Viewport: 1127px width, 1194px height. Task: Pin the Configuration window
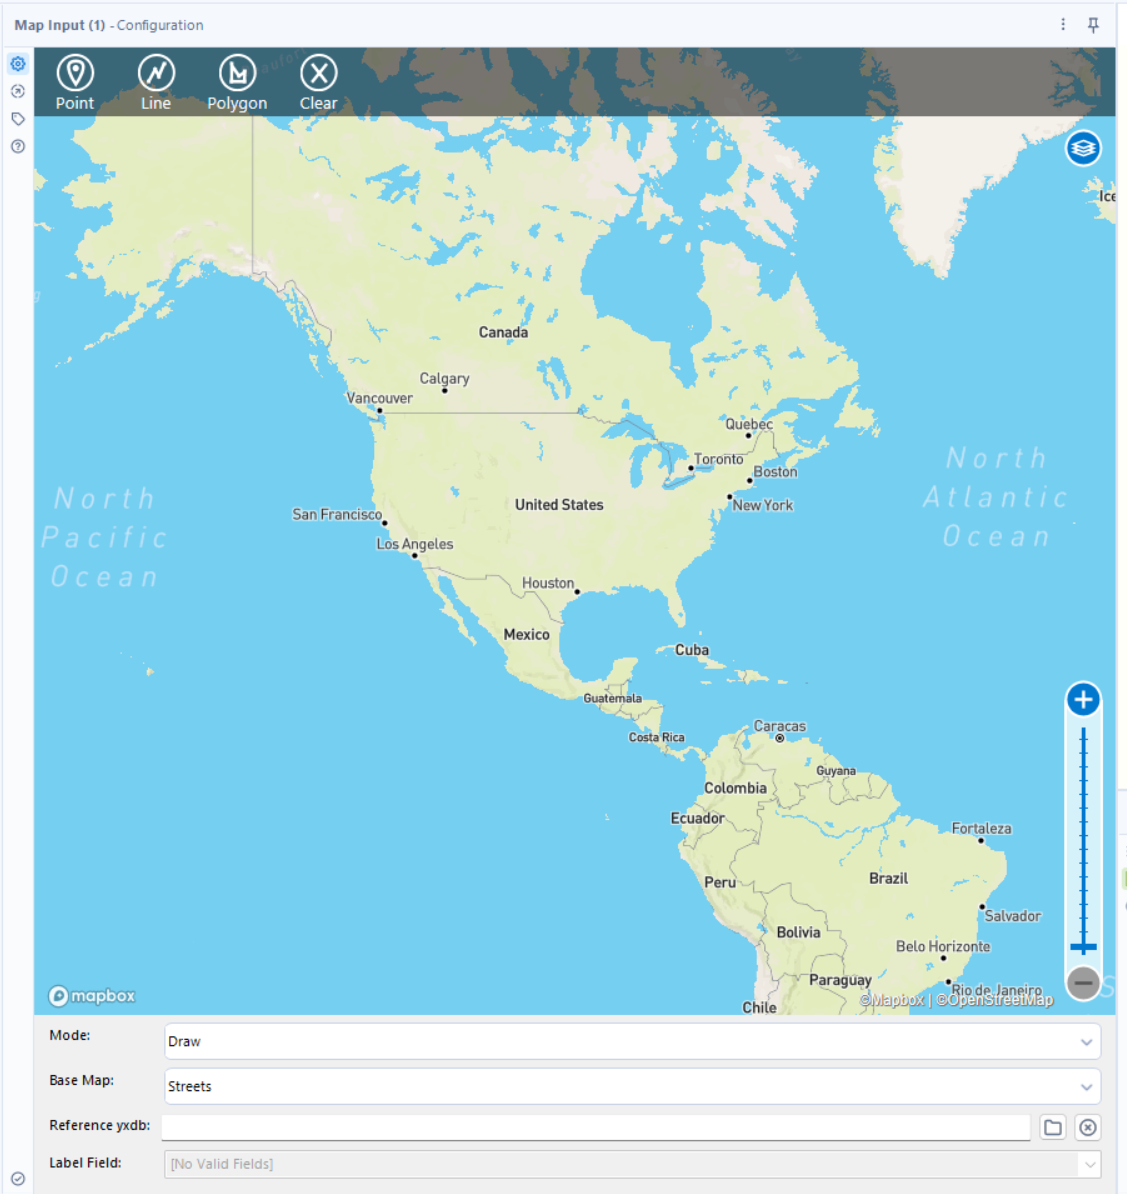[x=1093, y=25]
